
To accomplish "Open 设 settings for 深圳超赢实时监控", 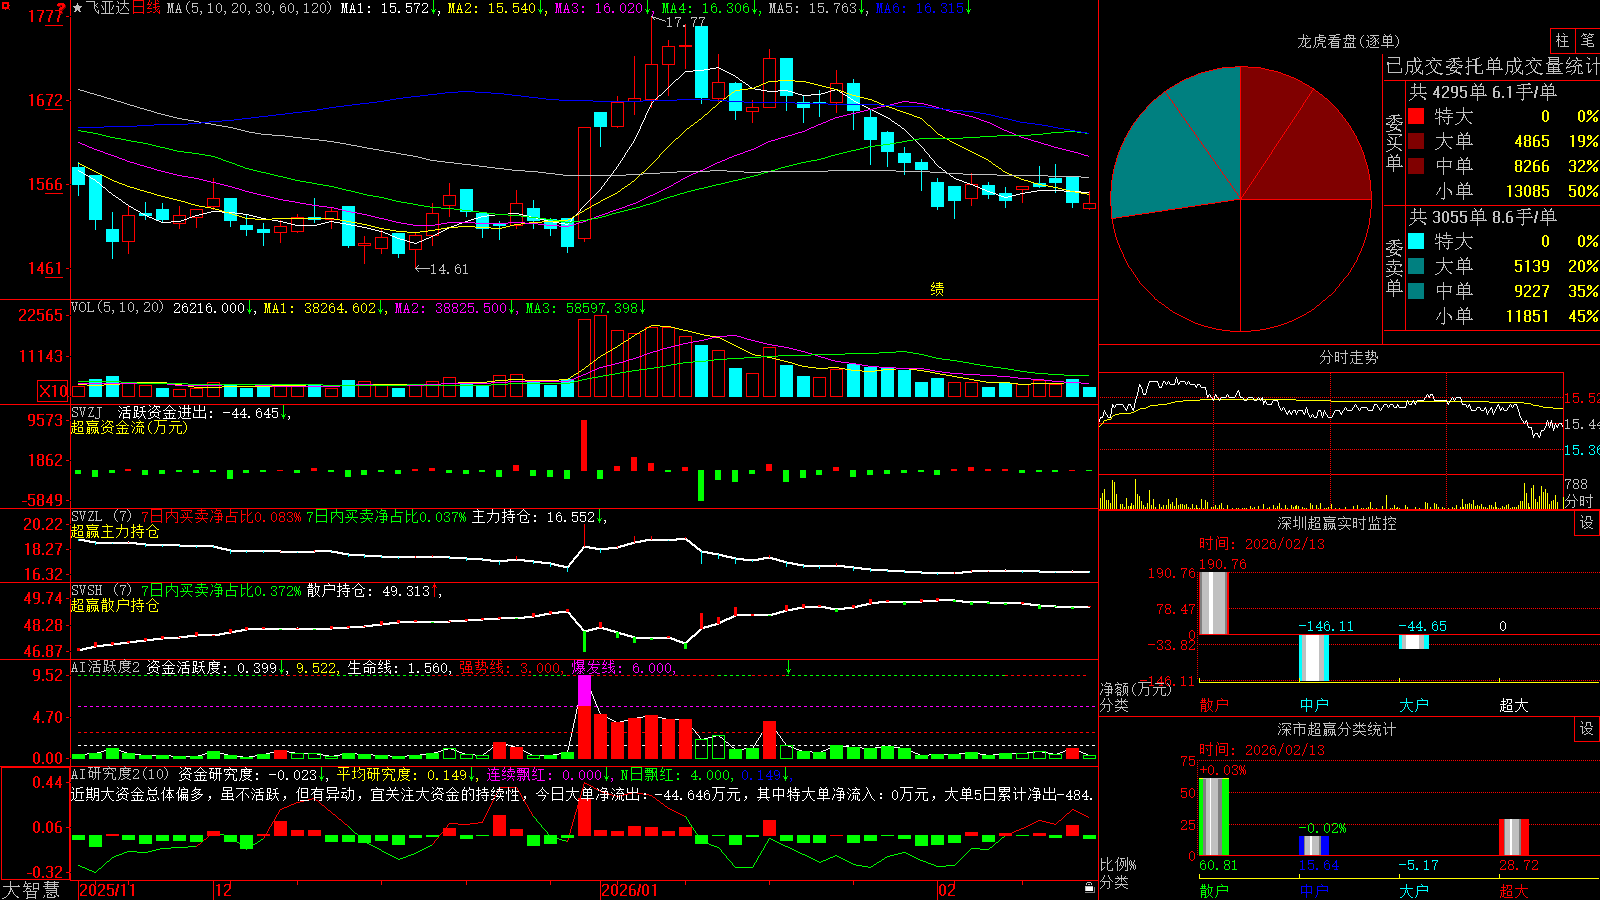I will point(1587,523).
